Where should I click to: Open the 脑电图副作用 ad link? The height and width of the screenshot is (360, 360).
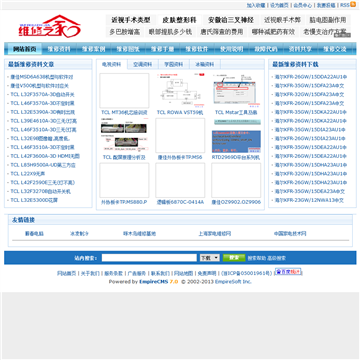[328, 20]
